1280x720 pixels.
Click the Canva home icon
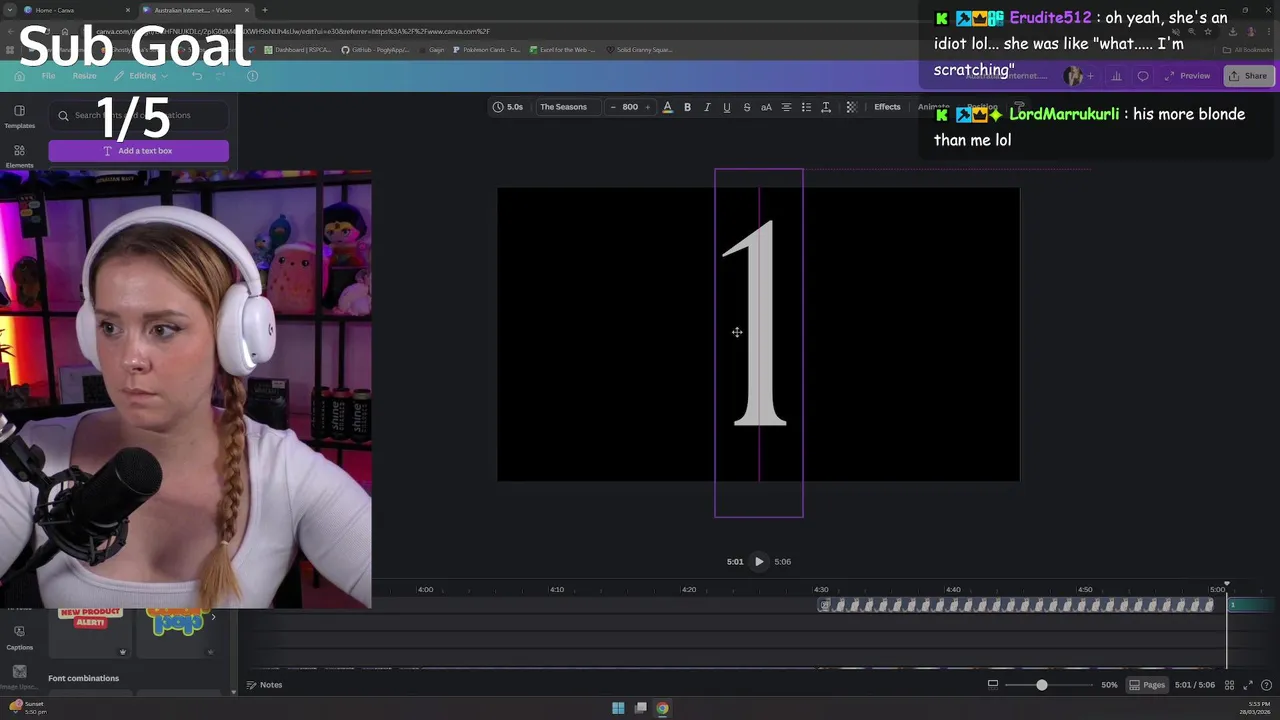(19, 76)
